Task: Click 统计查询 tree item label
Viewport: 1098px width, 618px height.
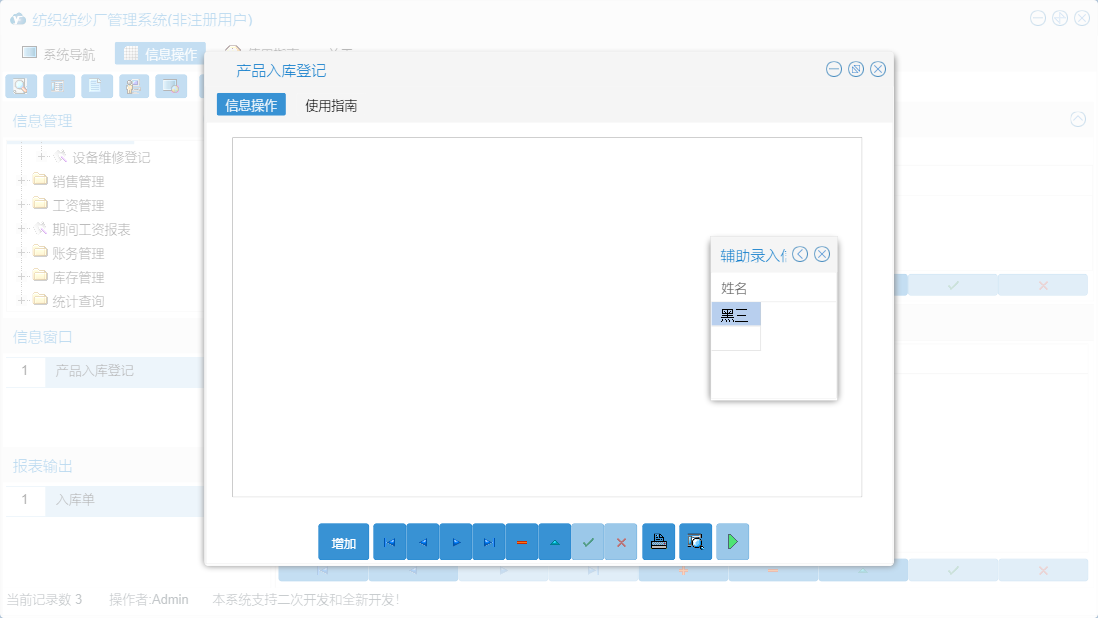Action: (x=78, y=301)
